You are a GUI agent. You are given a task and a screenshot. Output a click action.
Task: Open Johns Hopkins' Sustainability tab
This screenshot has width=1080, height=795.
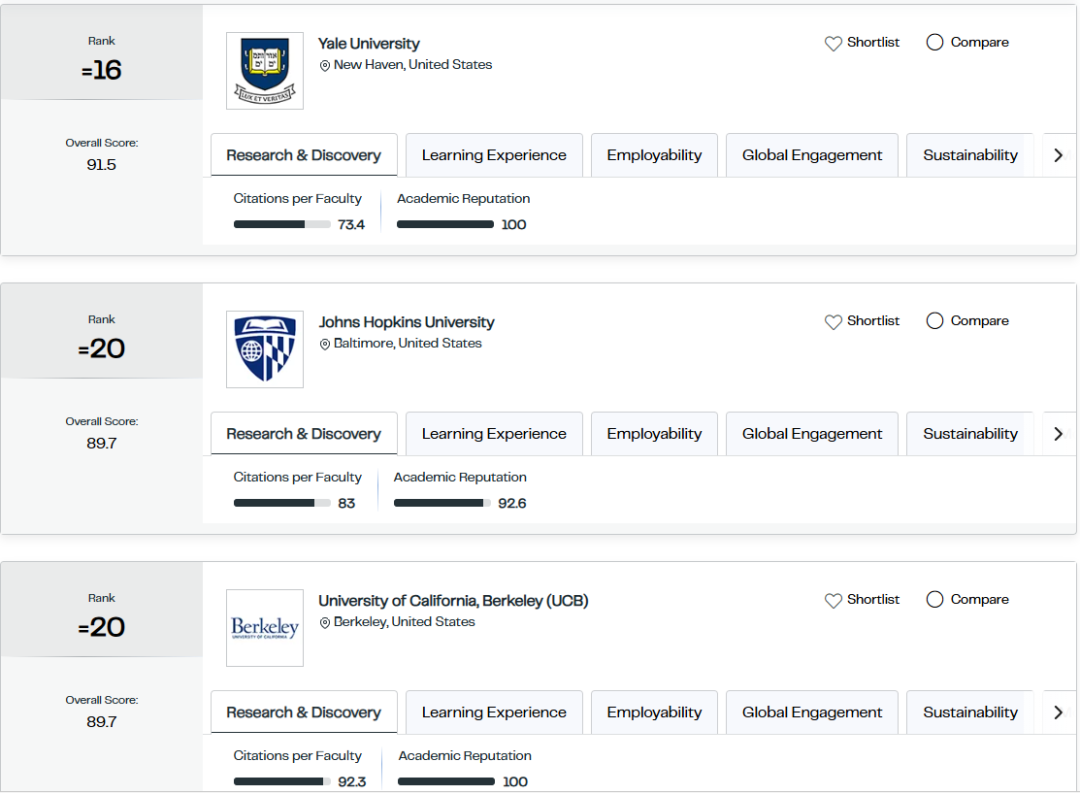970,433
